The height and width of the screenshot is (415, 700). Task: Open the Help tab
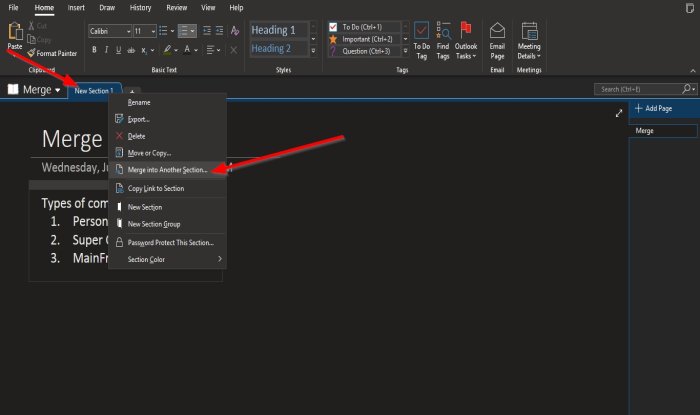click(x=236, y=8)
